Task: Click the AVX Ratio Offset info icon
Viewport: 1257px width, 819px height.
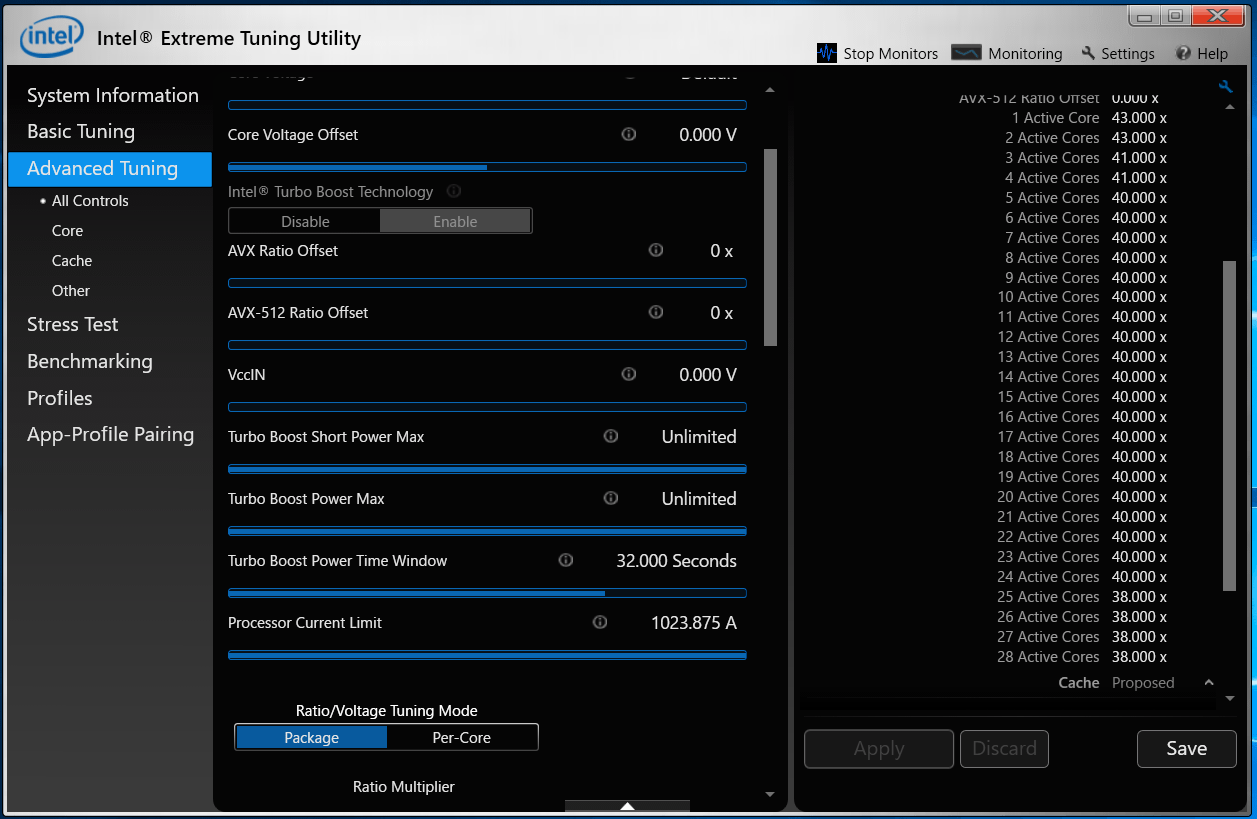Action: (656, 250)
